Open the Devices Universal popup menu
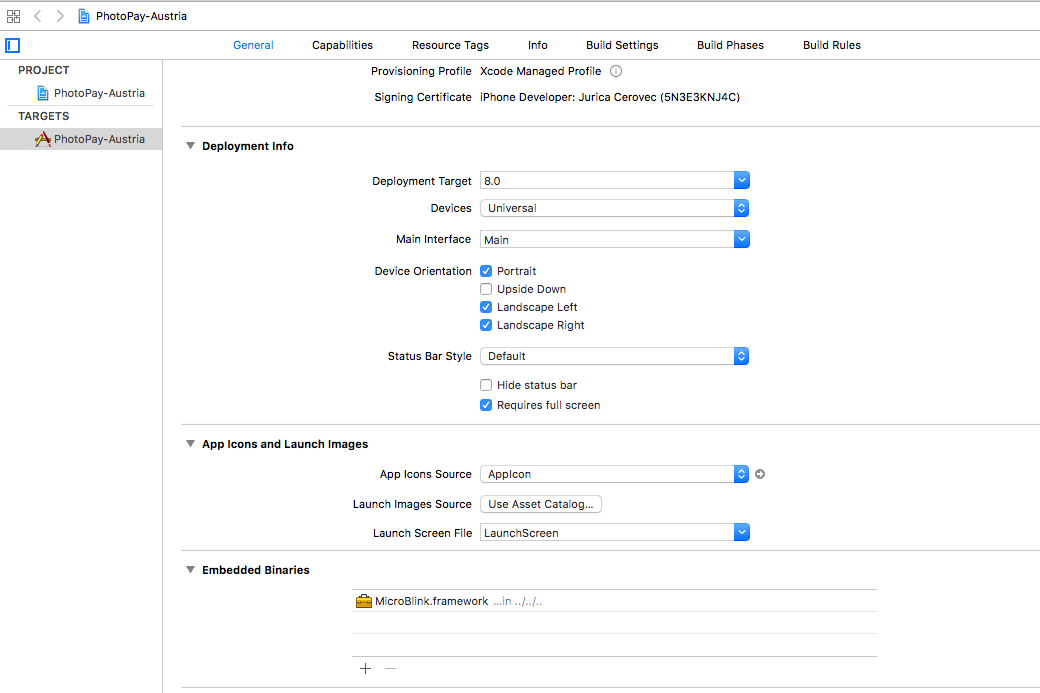This screenshot has height=693, width=1040. click(614, 208)
